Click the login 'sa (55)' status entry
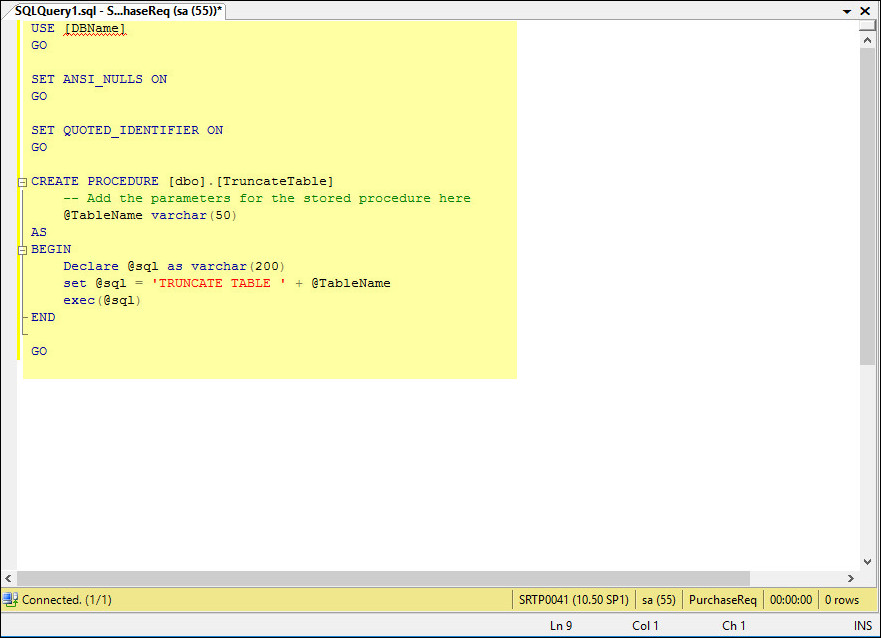Viewport: 881px width, 638px height. coord(659,600)
